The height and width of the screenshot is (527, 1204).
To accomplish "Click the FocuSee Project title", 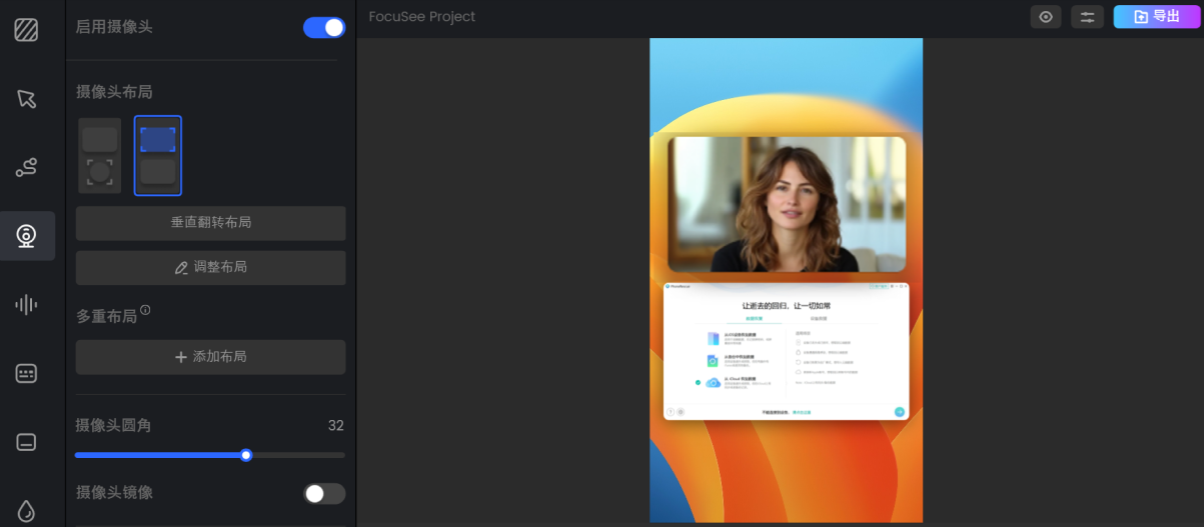I will coord(422,16).
